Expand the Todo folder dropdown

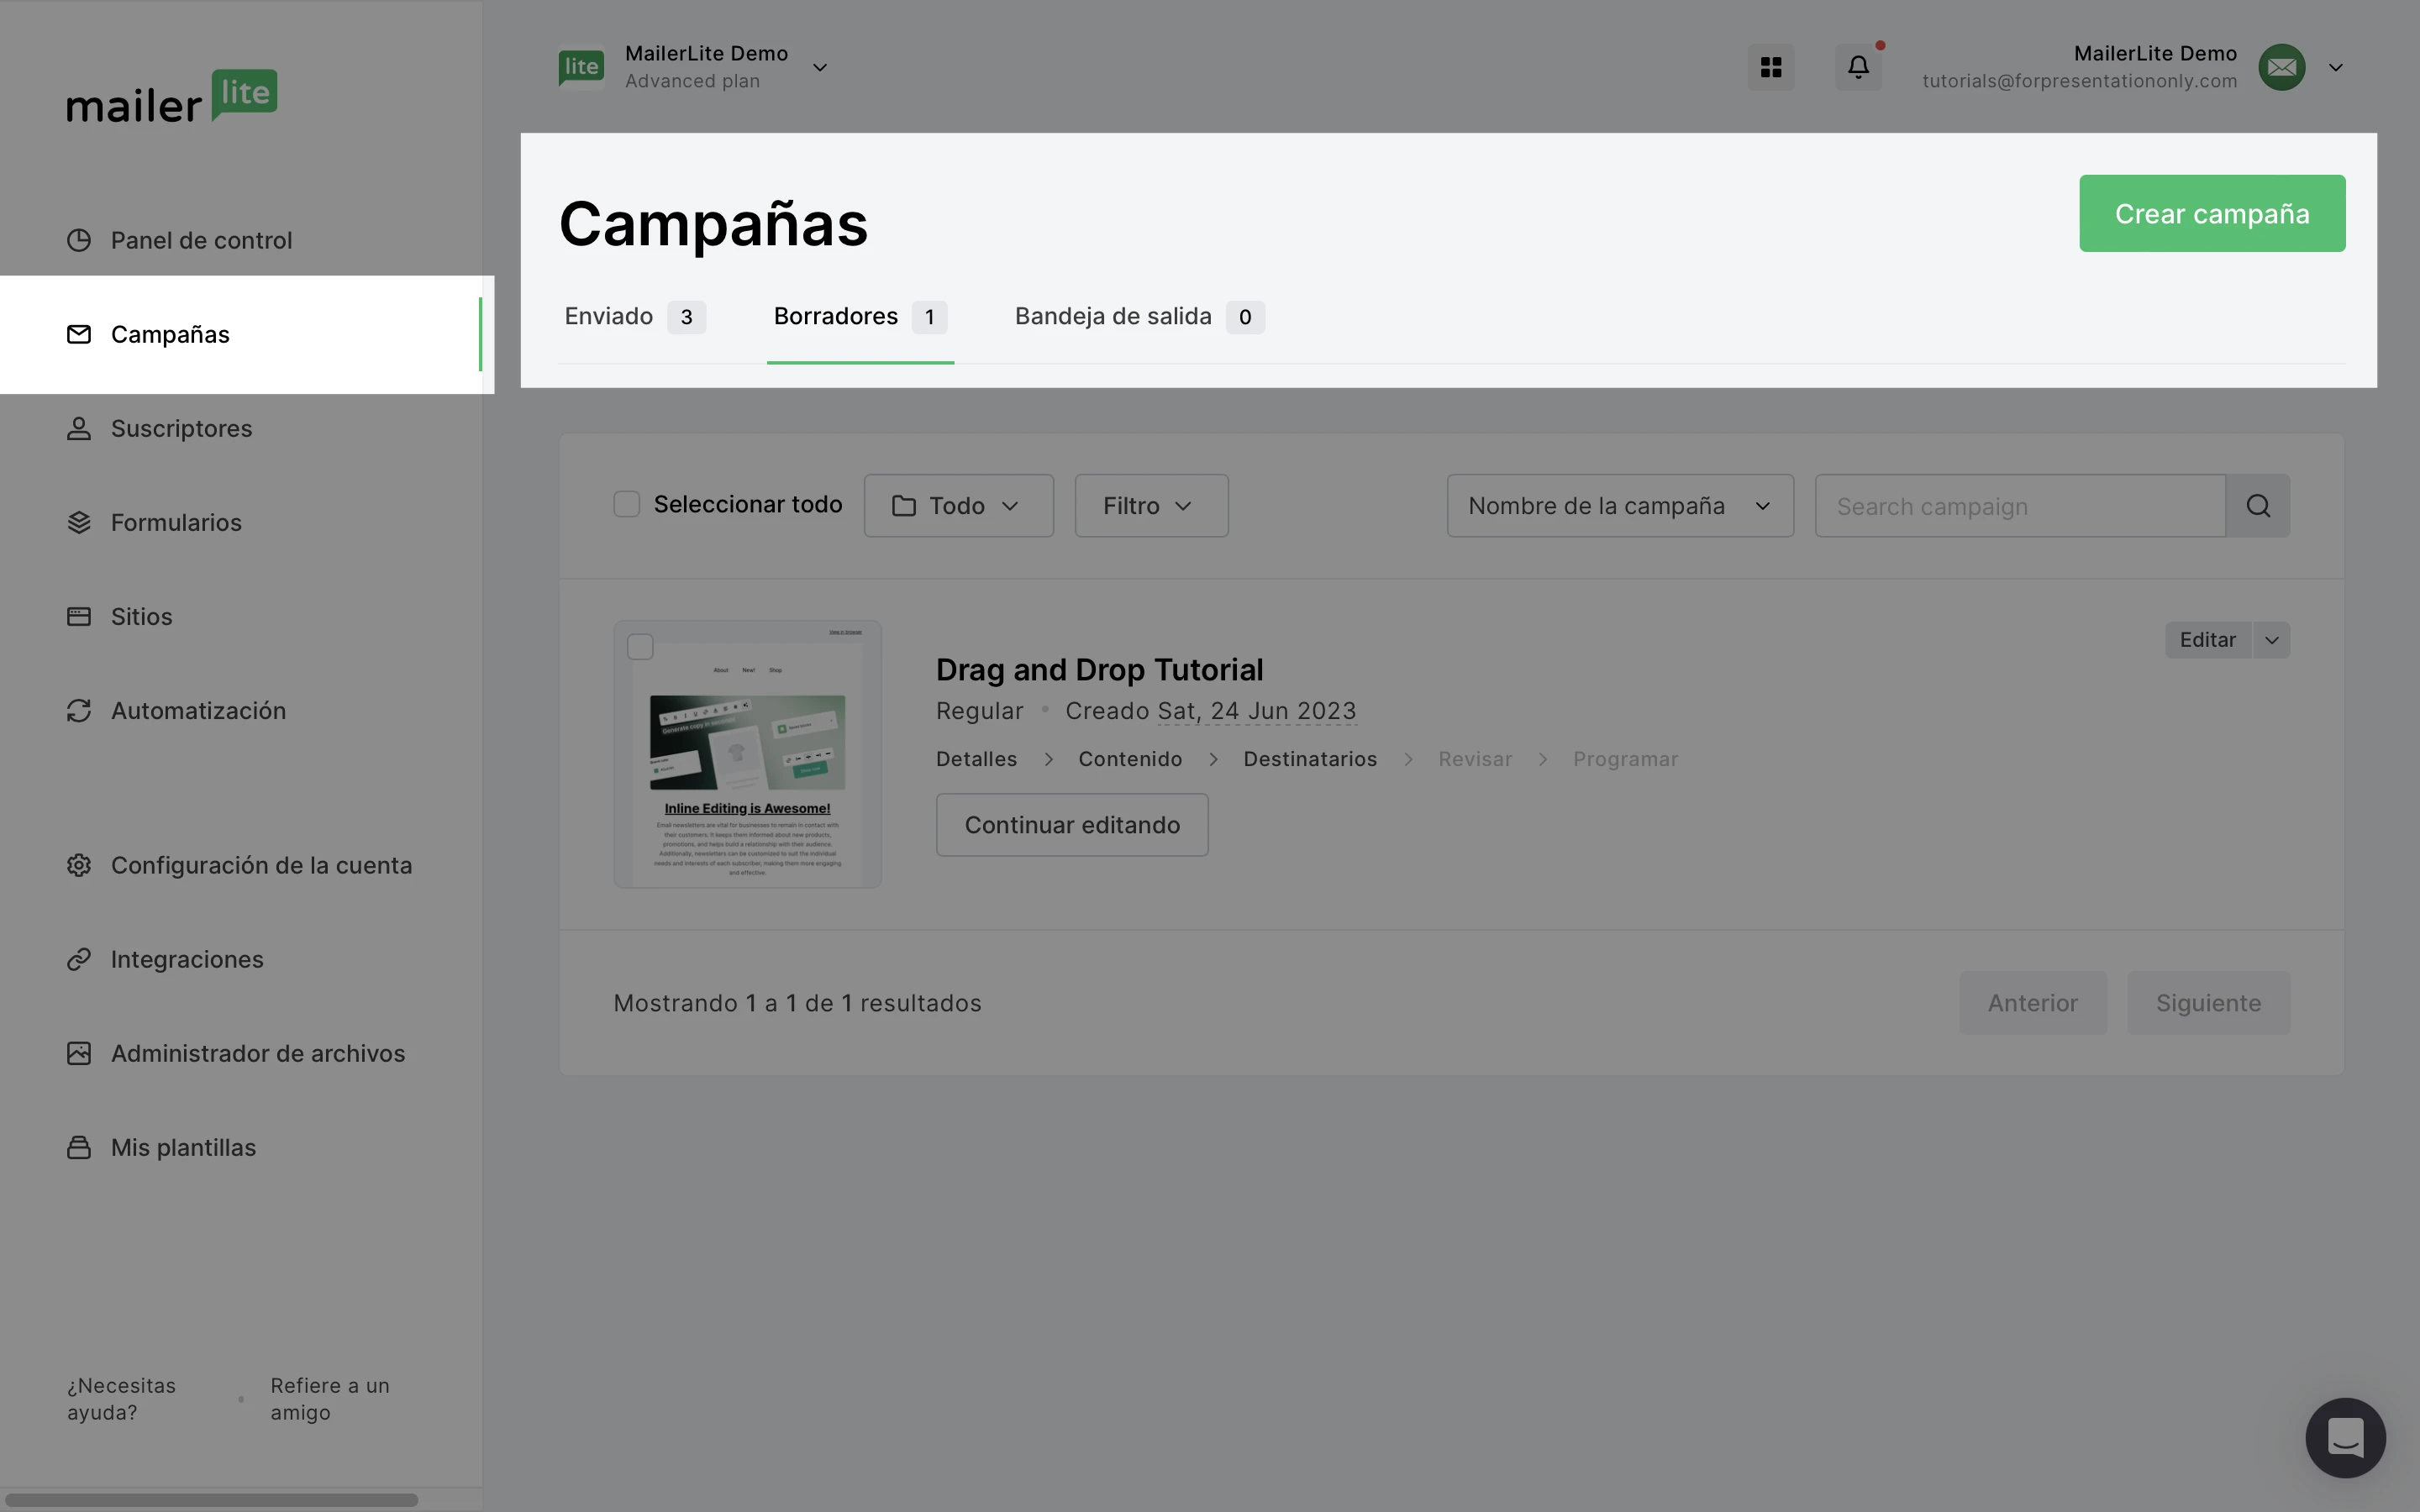click(958, 506)
